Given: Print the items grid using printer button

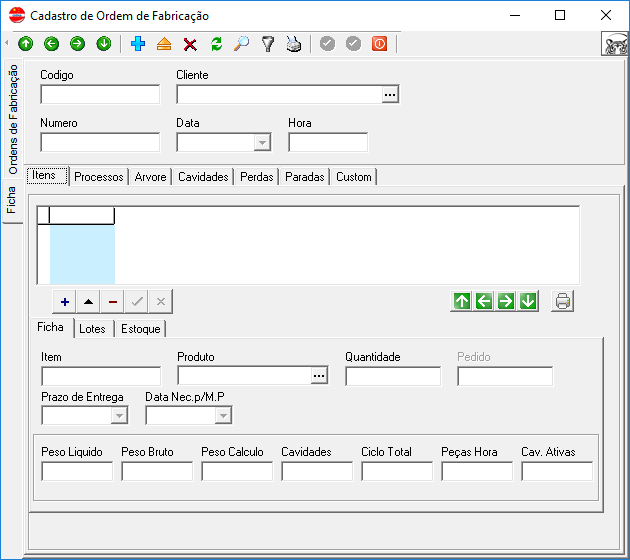Looking at the screenshot, I should pyautogui.click(x=563, y=301).
